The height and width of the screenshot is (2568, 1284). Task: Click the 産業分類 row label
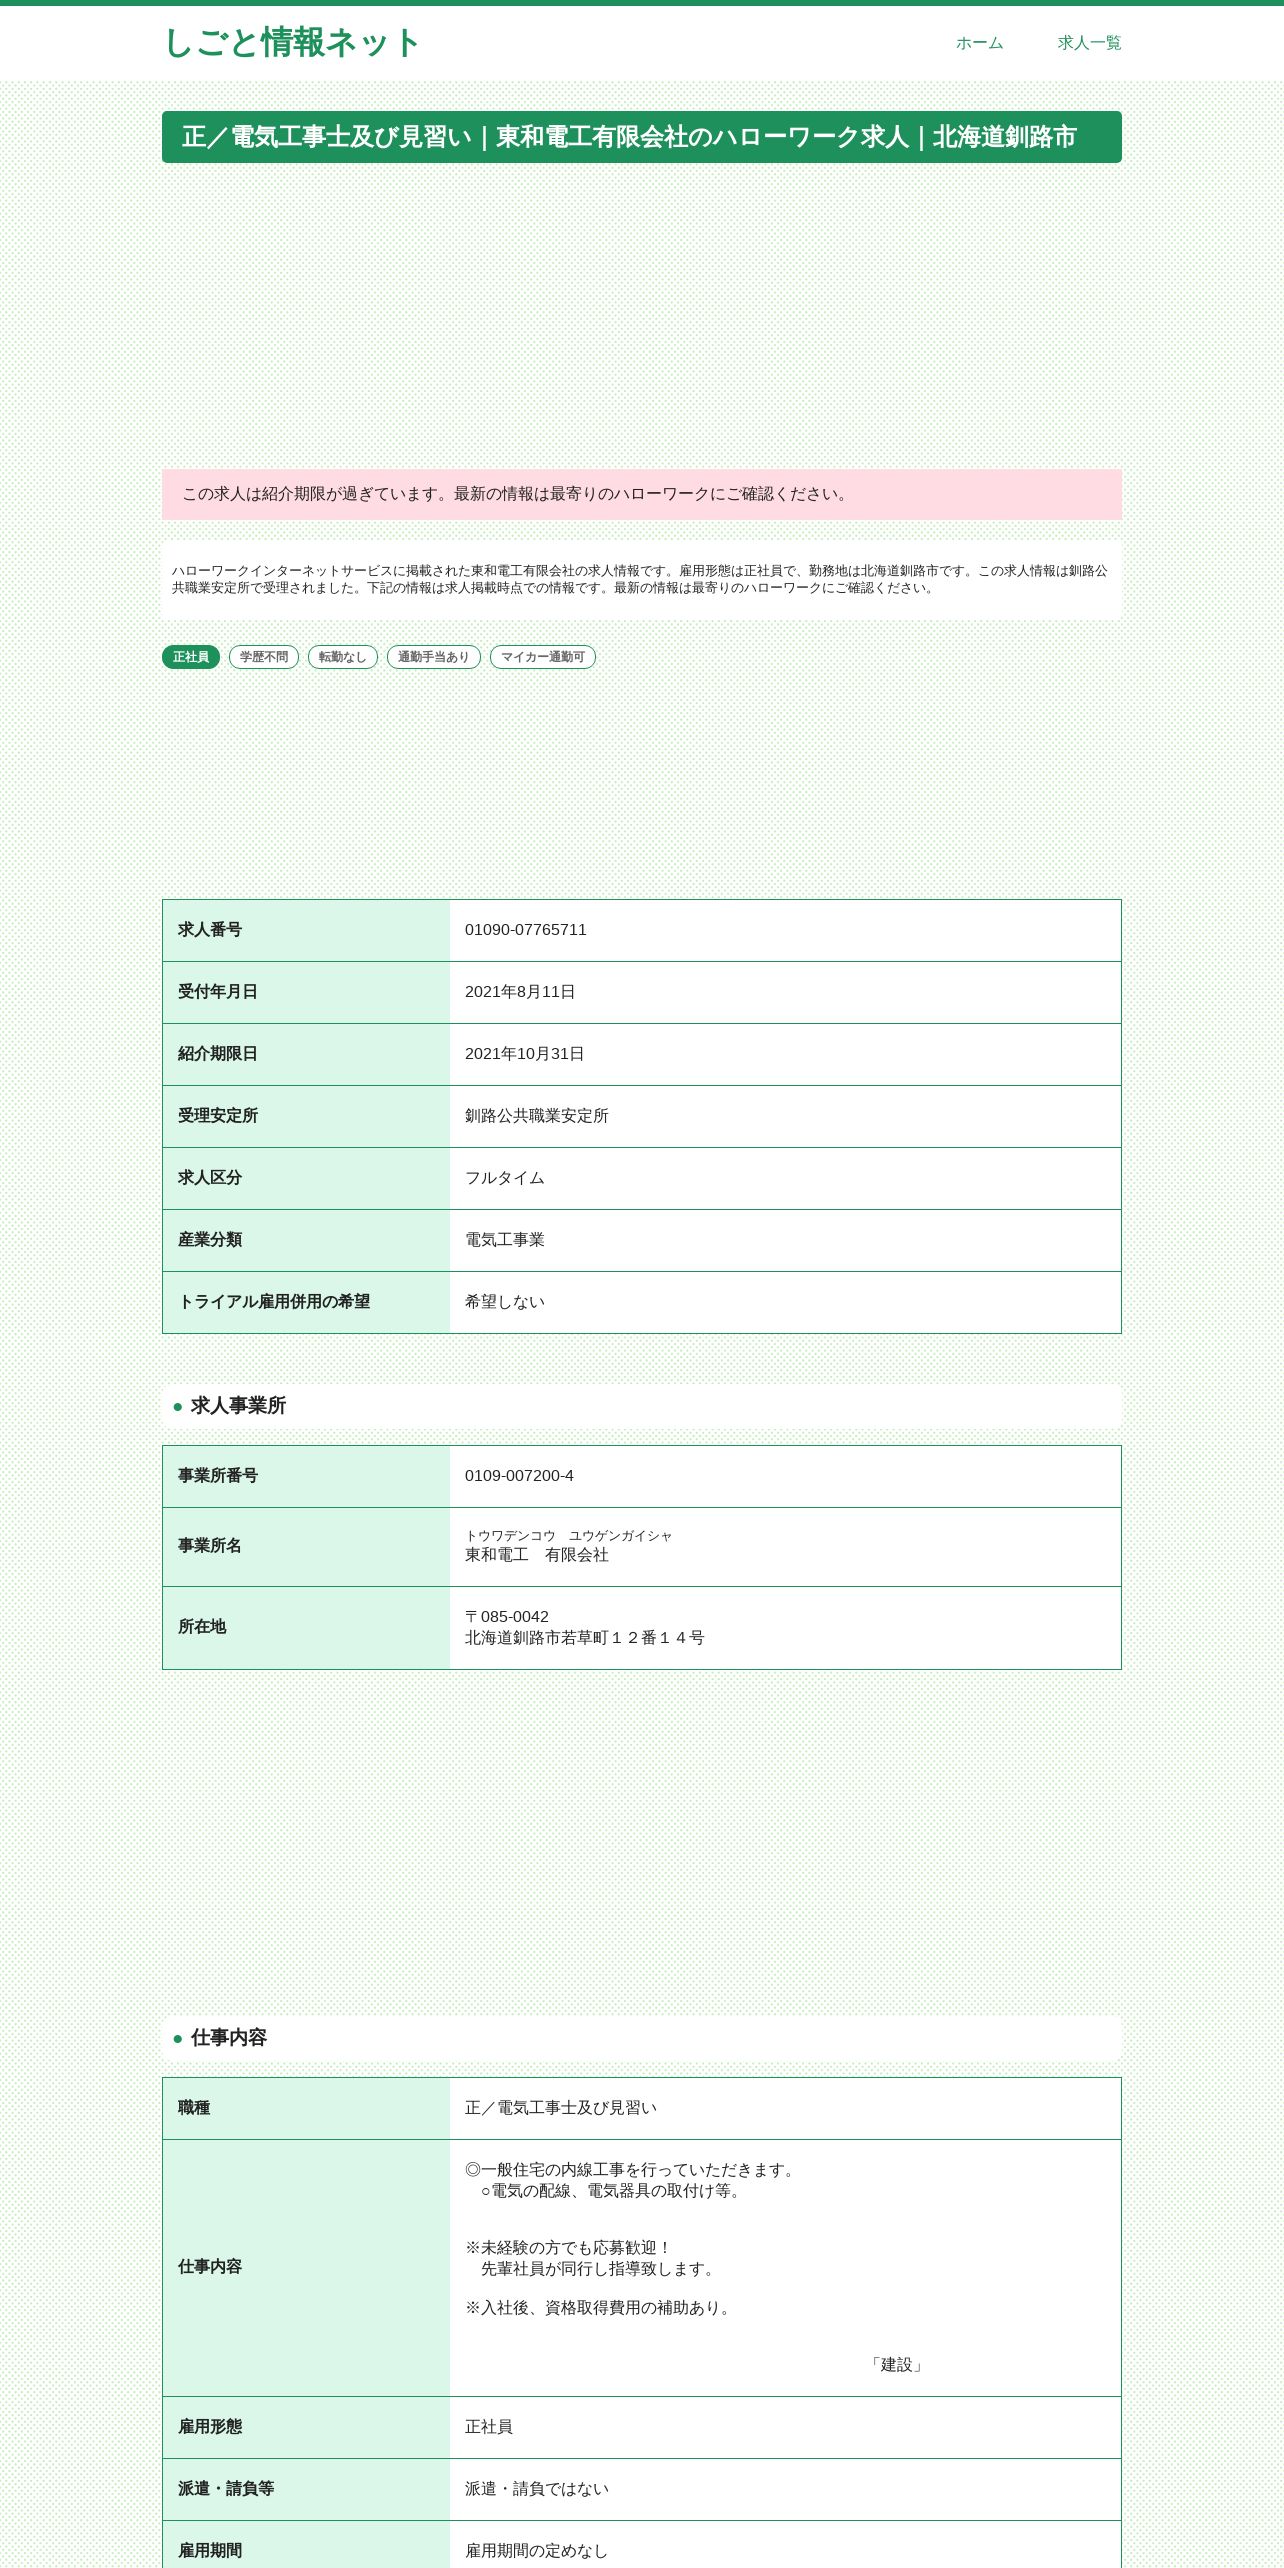(x=210, y=1240)
